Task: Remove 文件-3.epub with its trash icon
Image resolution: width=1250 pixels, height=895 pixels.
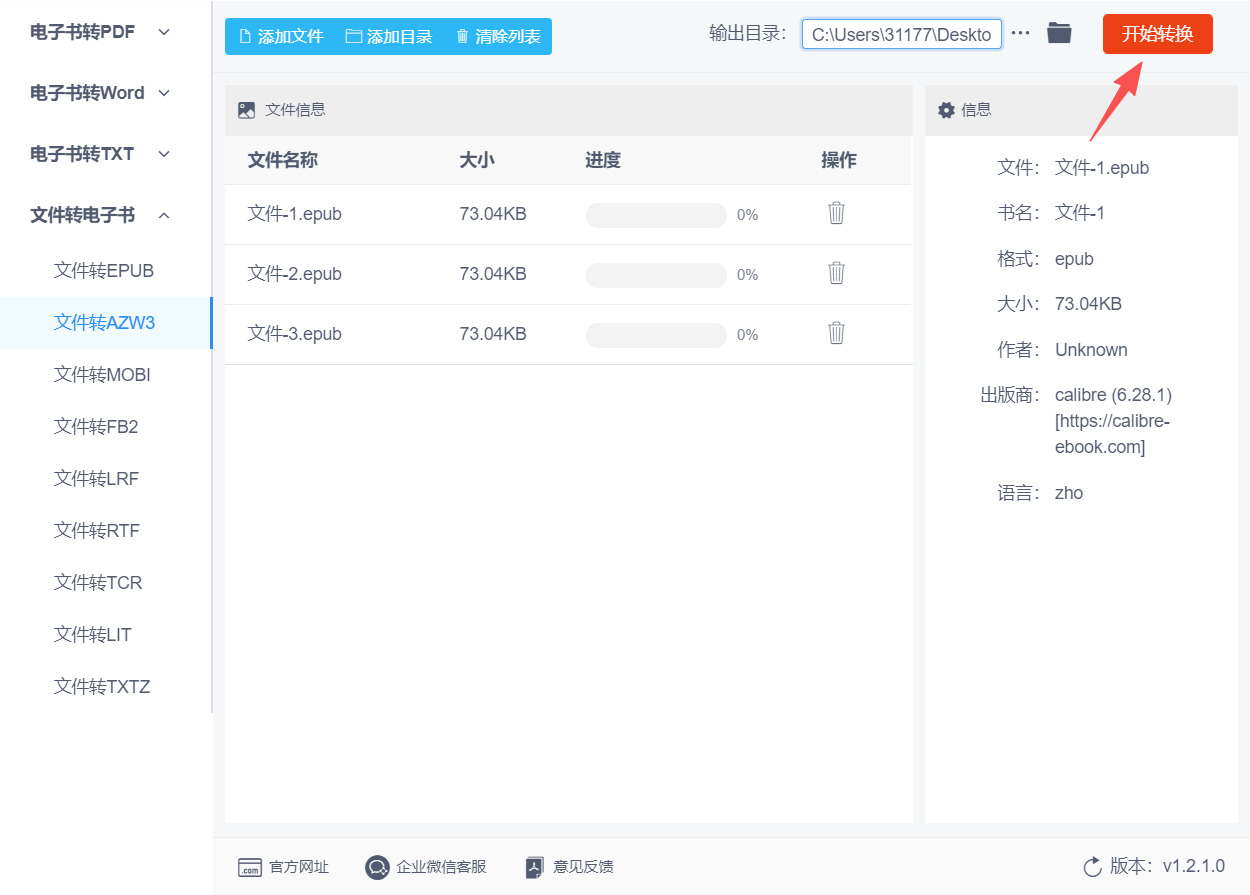Action: point(837,333)
